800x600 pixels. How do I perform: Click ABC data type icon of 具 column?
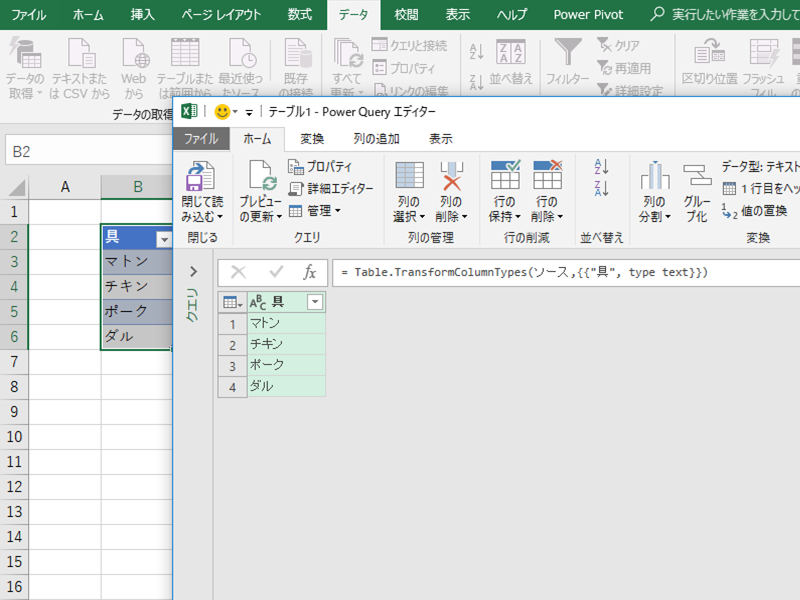(258, 303)
